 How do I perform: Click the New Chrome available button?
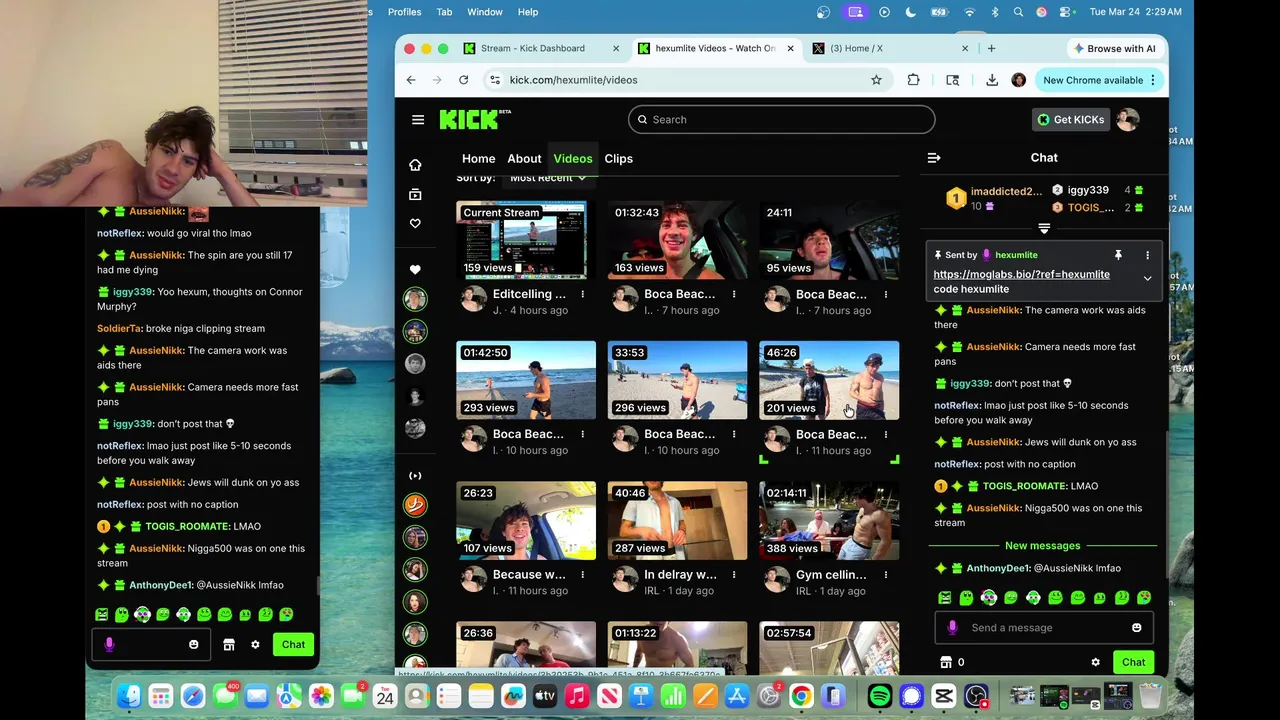[x=1099, y=80]
